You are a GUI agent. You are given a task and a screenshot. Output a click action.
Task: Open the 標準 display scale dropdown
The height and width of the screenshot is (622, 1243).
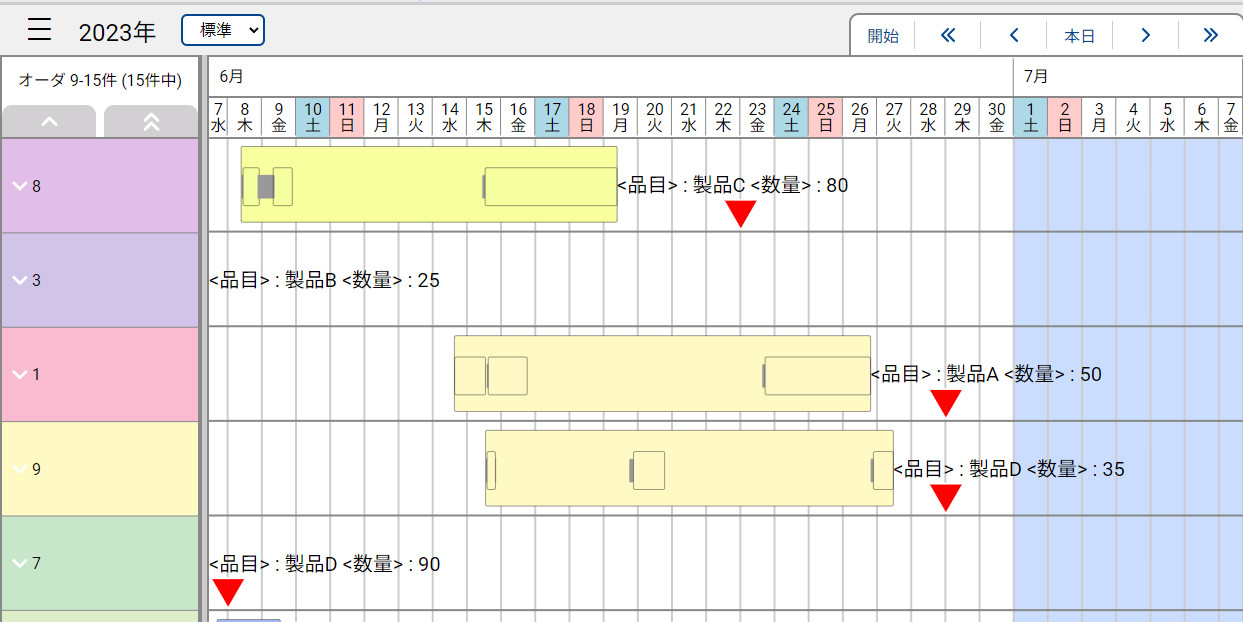pos(222,30)
